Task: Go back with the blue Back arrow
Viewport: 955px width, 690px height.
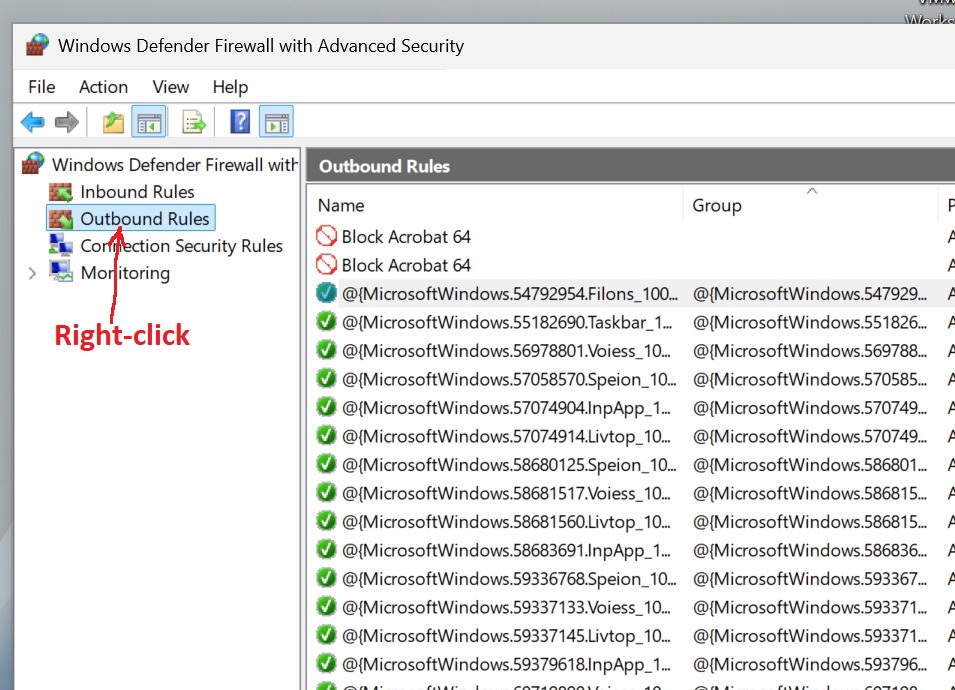Action: [32, 122]
